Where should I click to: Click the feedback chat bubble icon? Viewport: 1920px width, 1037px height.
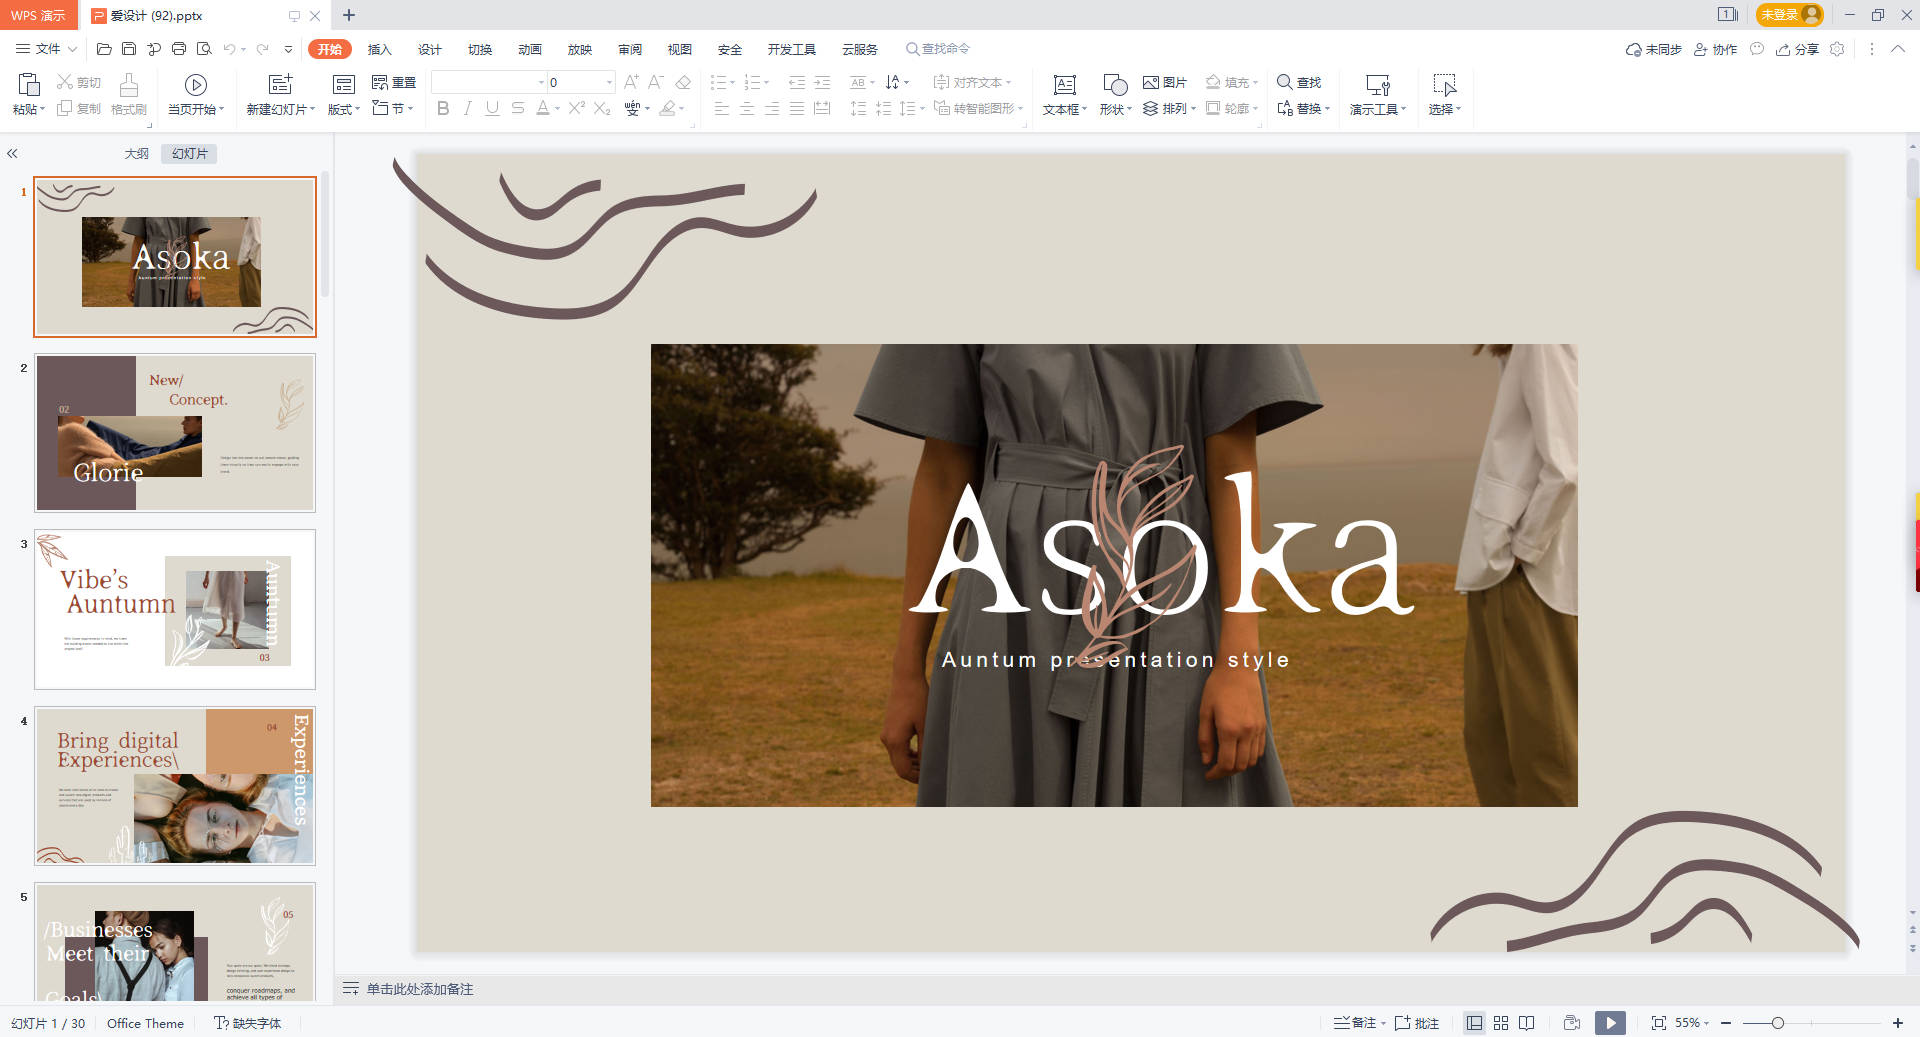tap(1757, 49)
